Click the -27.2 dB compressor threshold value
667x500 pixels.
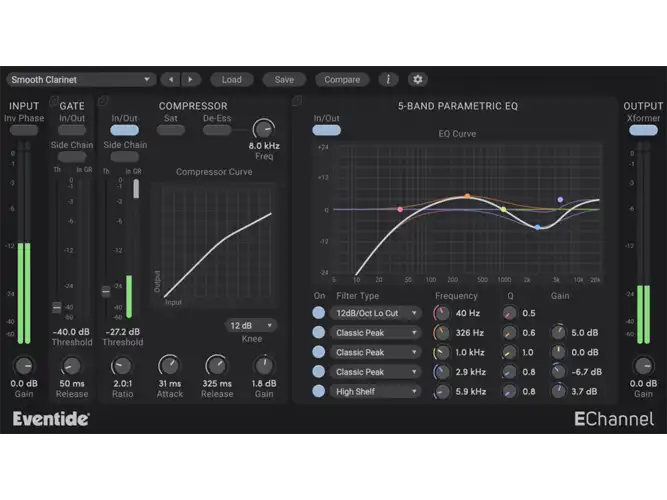coord(123,332)
